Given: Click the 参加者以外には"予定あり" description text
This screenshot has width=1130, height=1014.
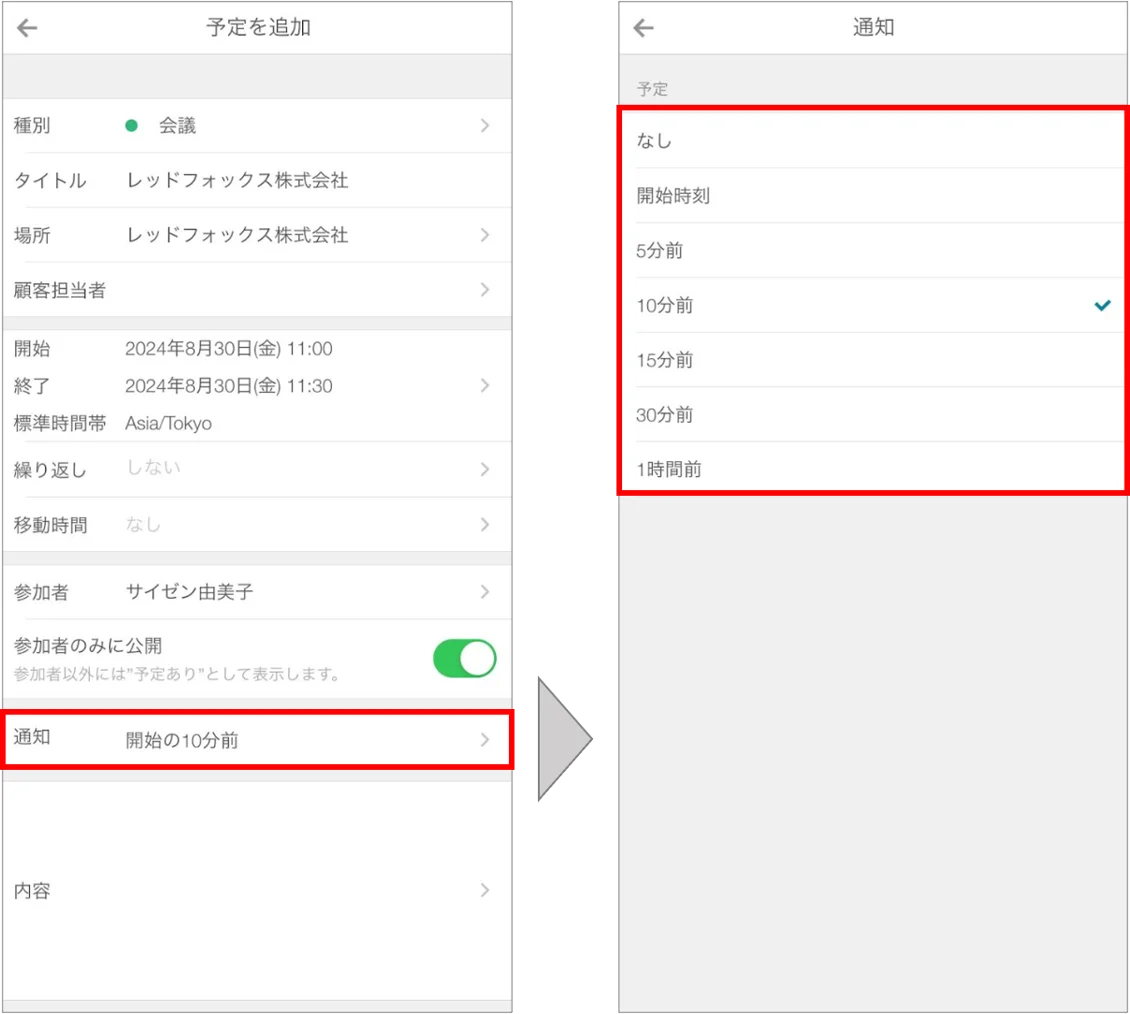Looking at the screenshot, I should point(177,674).
